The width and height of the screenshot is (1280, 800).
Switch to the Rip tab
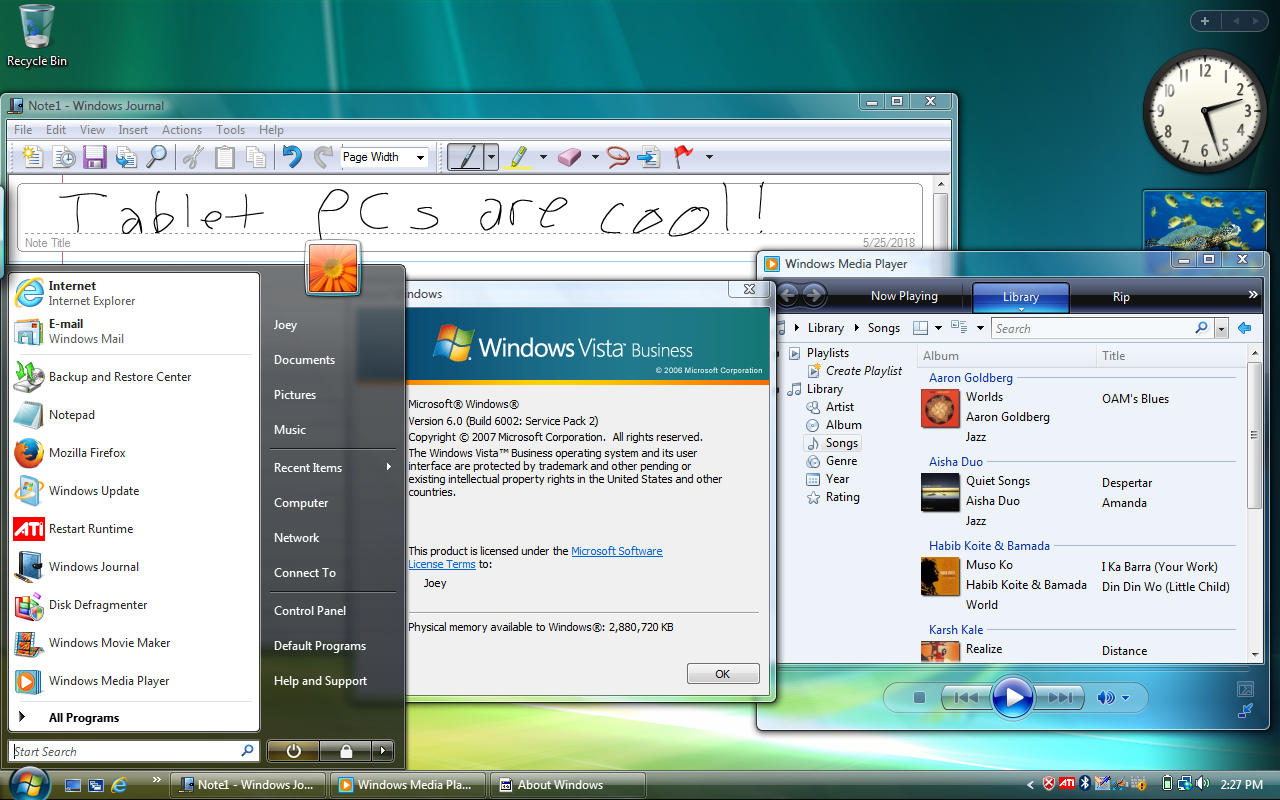1121,297
